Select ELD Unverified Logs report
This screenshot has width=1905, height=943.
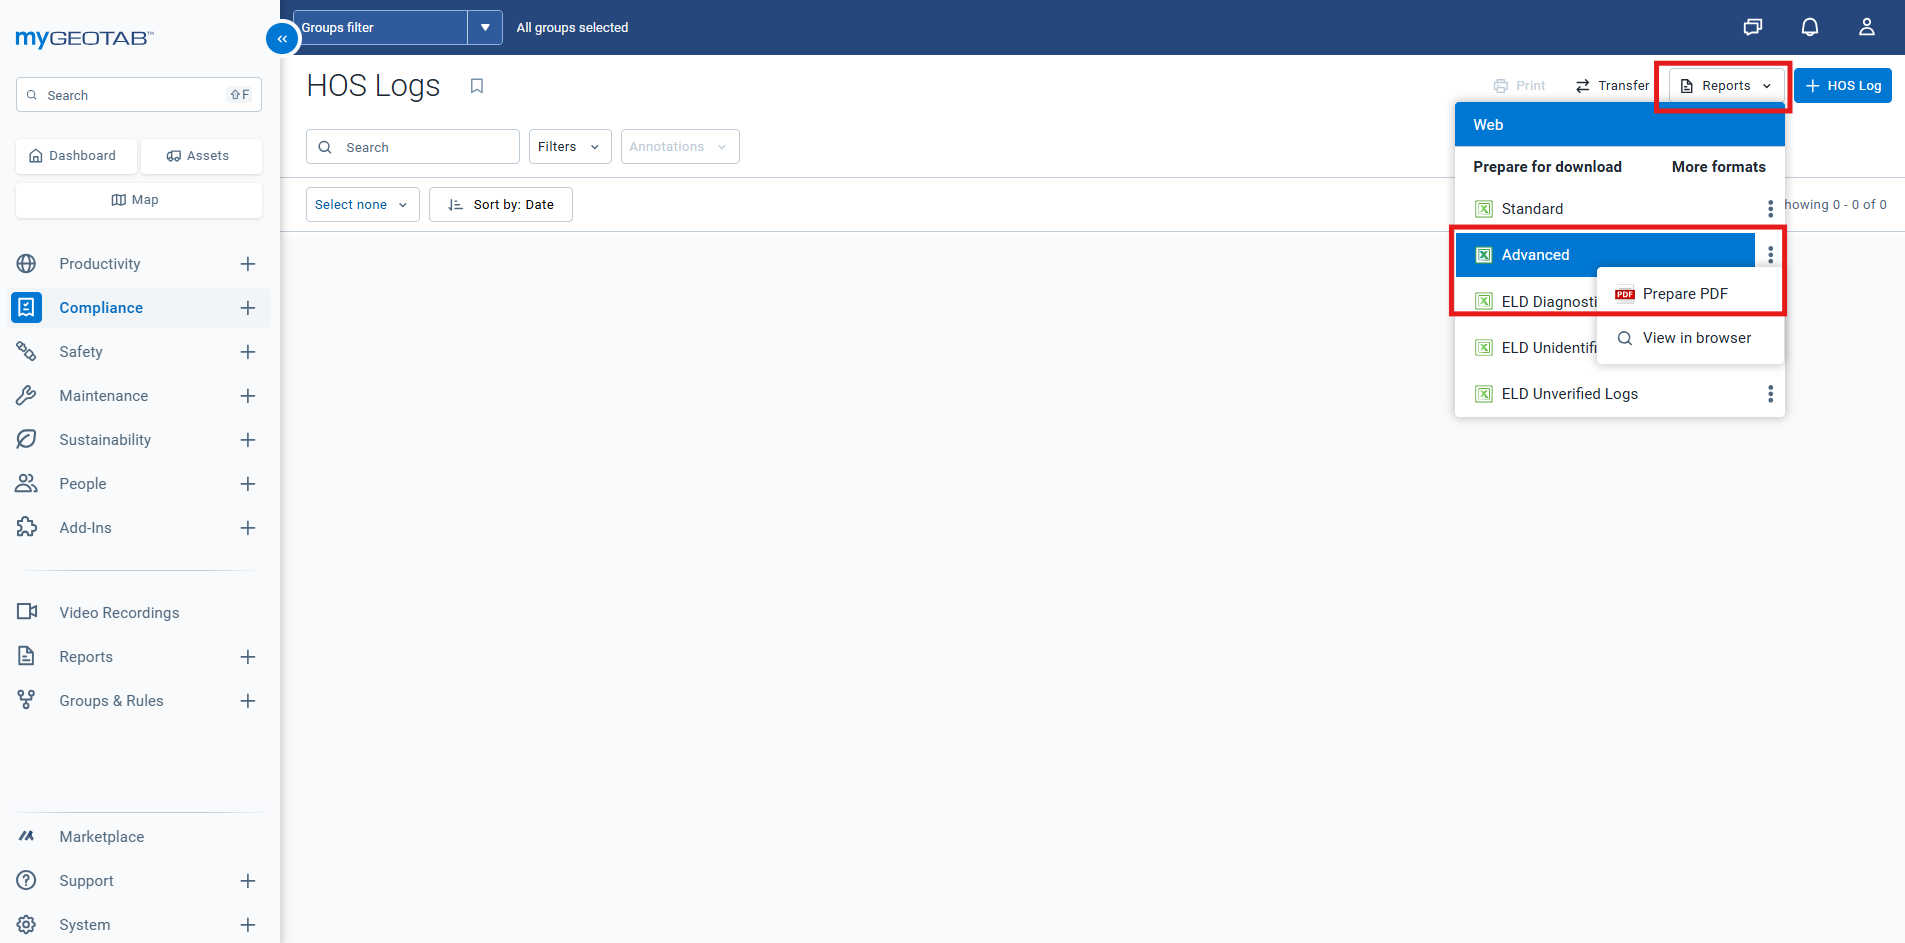coord(1605,394)
